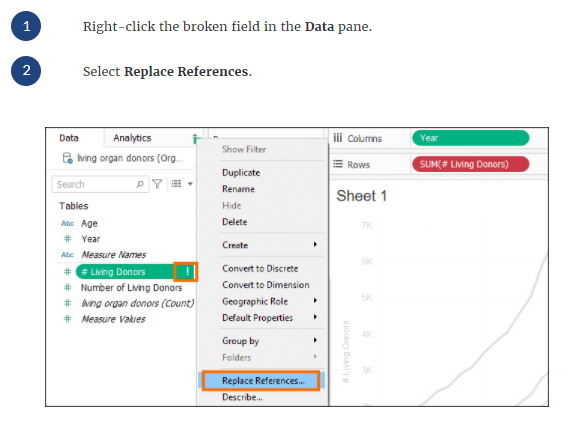Open the Default Properties submenu
The height and width of the screenshot is (422, 581).
pos(258,318)
